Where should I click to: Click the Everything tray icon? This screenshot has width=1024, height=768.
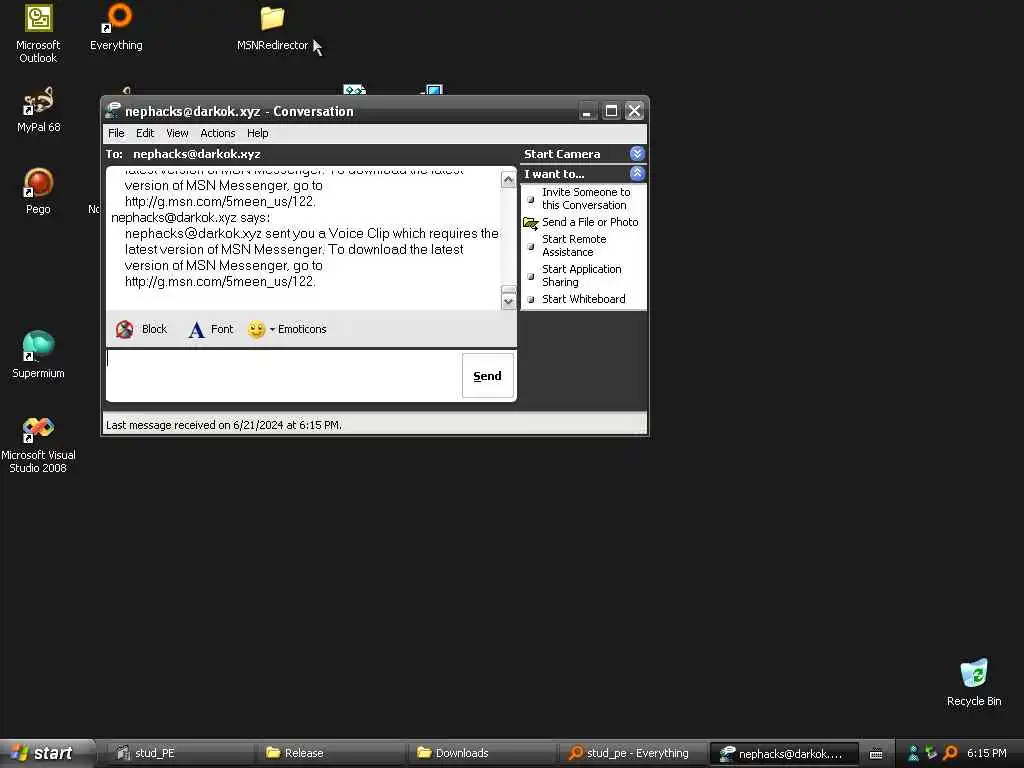pos(950,753)
